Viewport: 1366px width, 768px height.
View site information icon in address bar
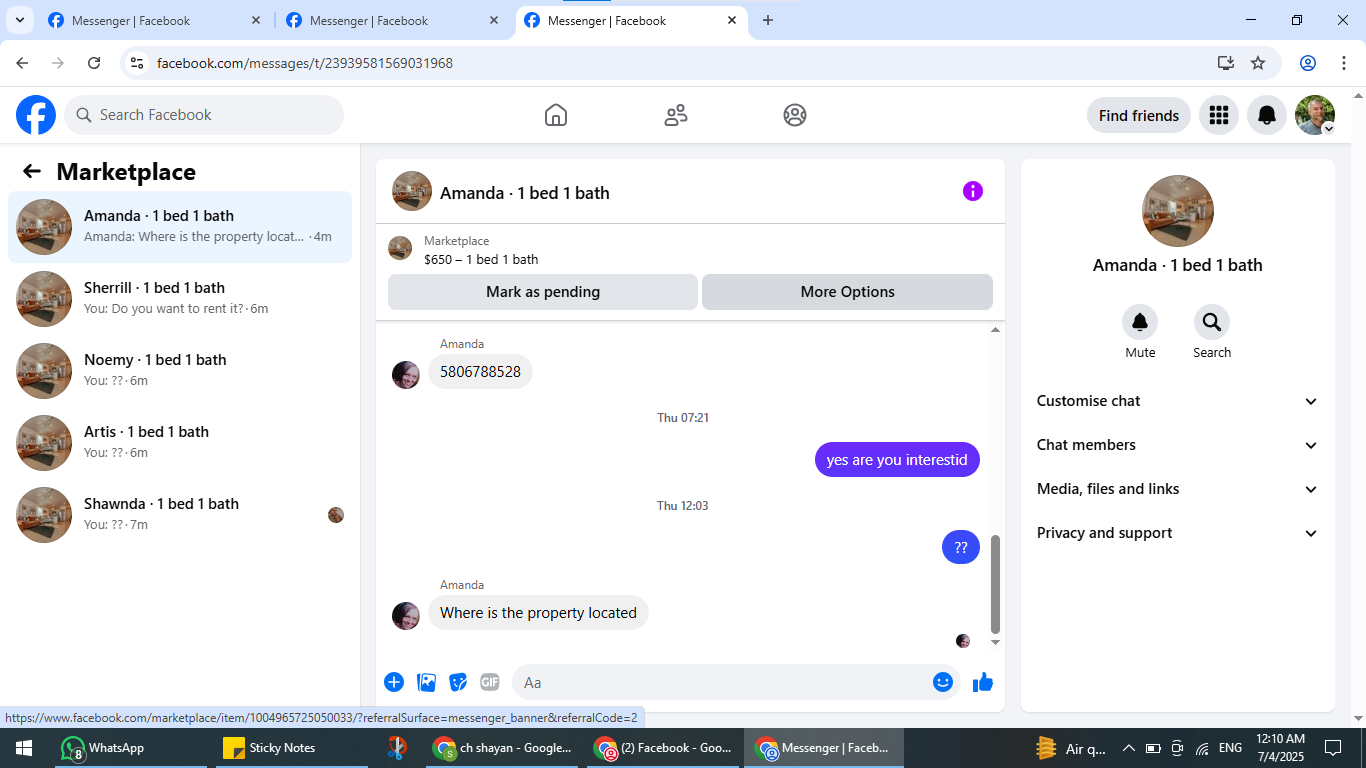[x=138, y=63]
